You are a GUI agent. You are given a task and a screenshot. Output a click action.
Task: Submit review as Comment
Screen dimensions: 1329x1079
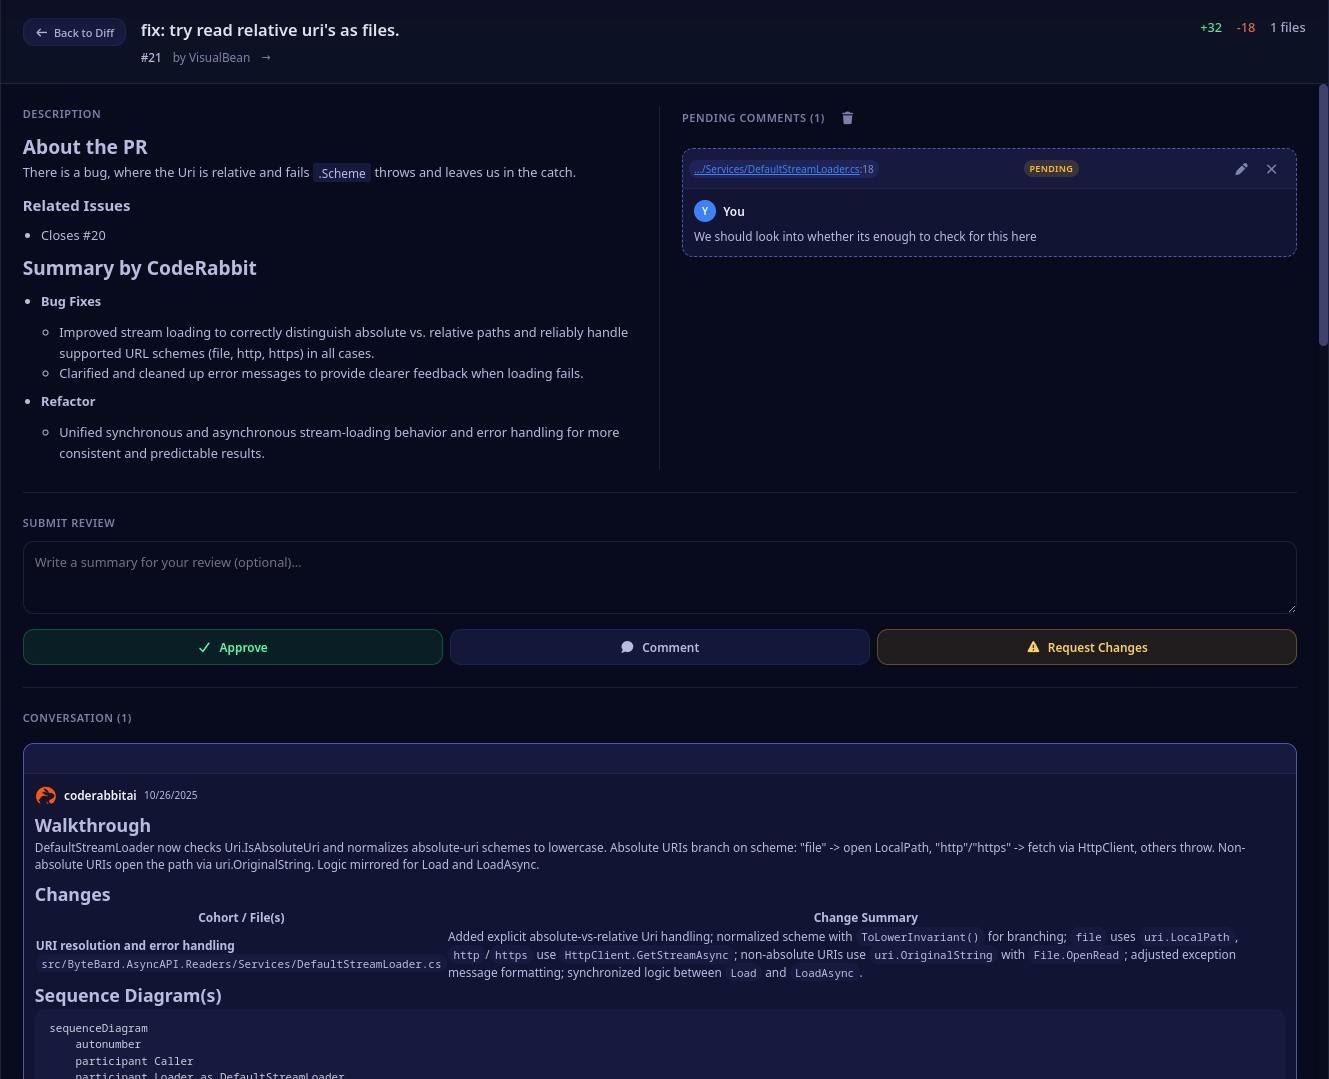click(x=659, y=647)
